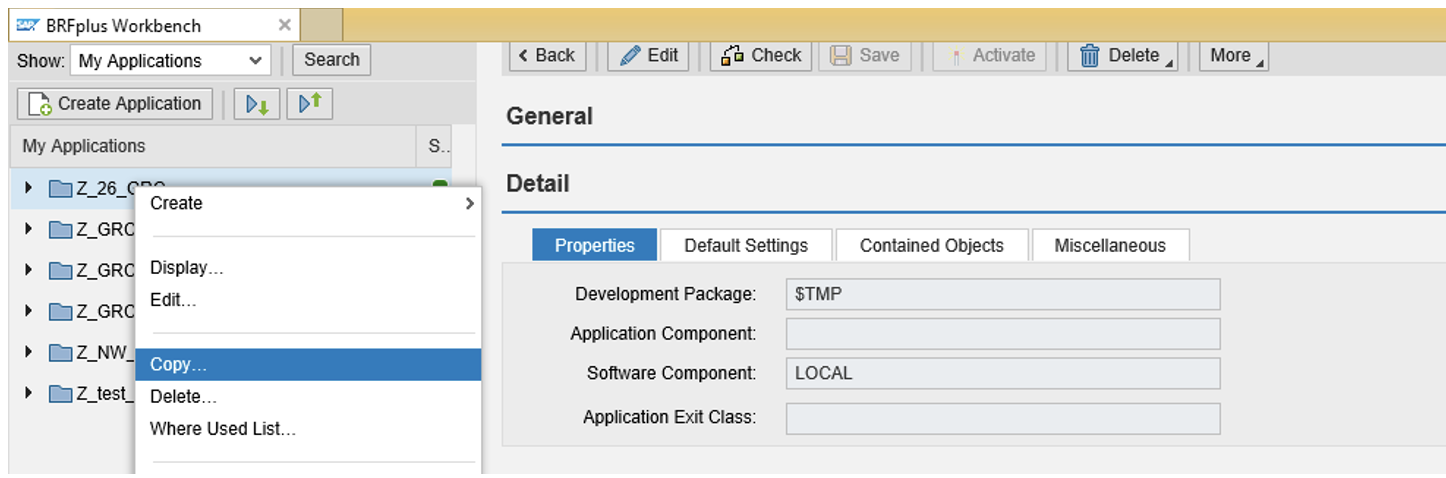The image size is (1446, 478).
Task: Click the Activate toolbar button
Action: tap(990, 56)
